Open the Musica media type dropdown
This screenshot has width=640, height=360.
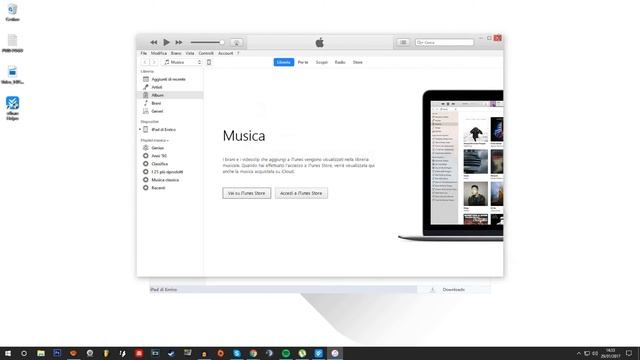[182, 62]
